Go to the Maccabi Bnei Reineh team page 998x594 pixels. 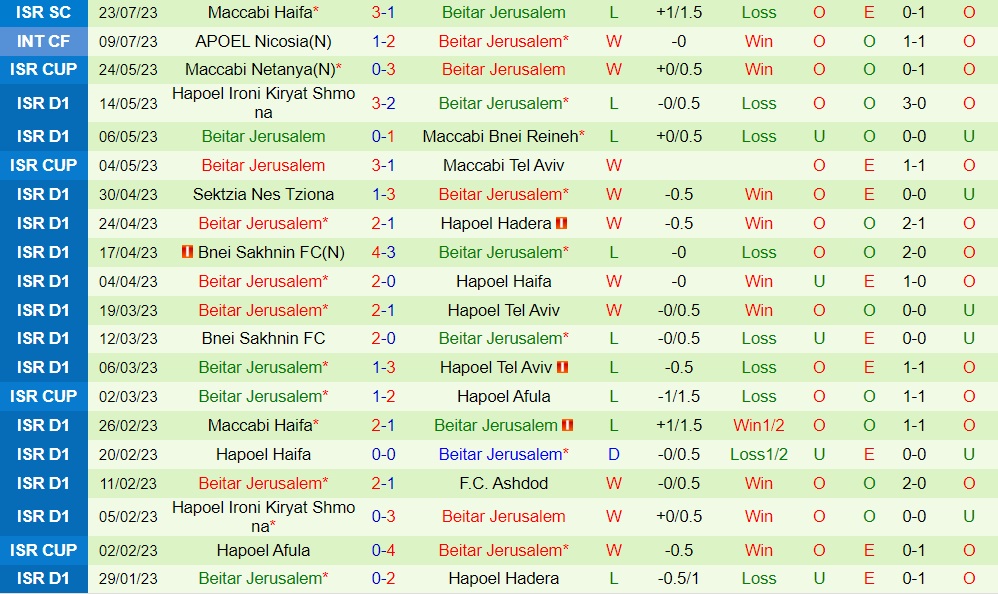[x=499, y=137]
